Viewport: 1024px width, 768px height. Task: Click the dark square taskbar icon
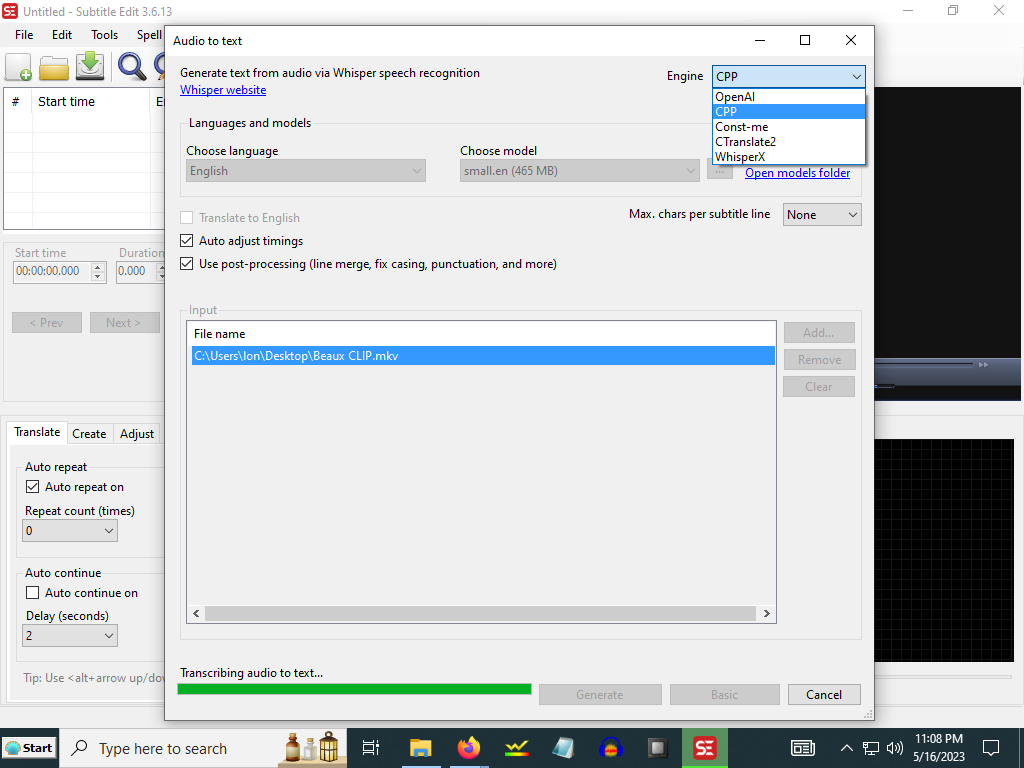click(657, 748)
